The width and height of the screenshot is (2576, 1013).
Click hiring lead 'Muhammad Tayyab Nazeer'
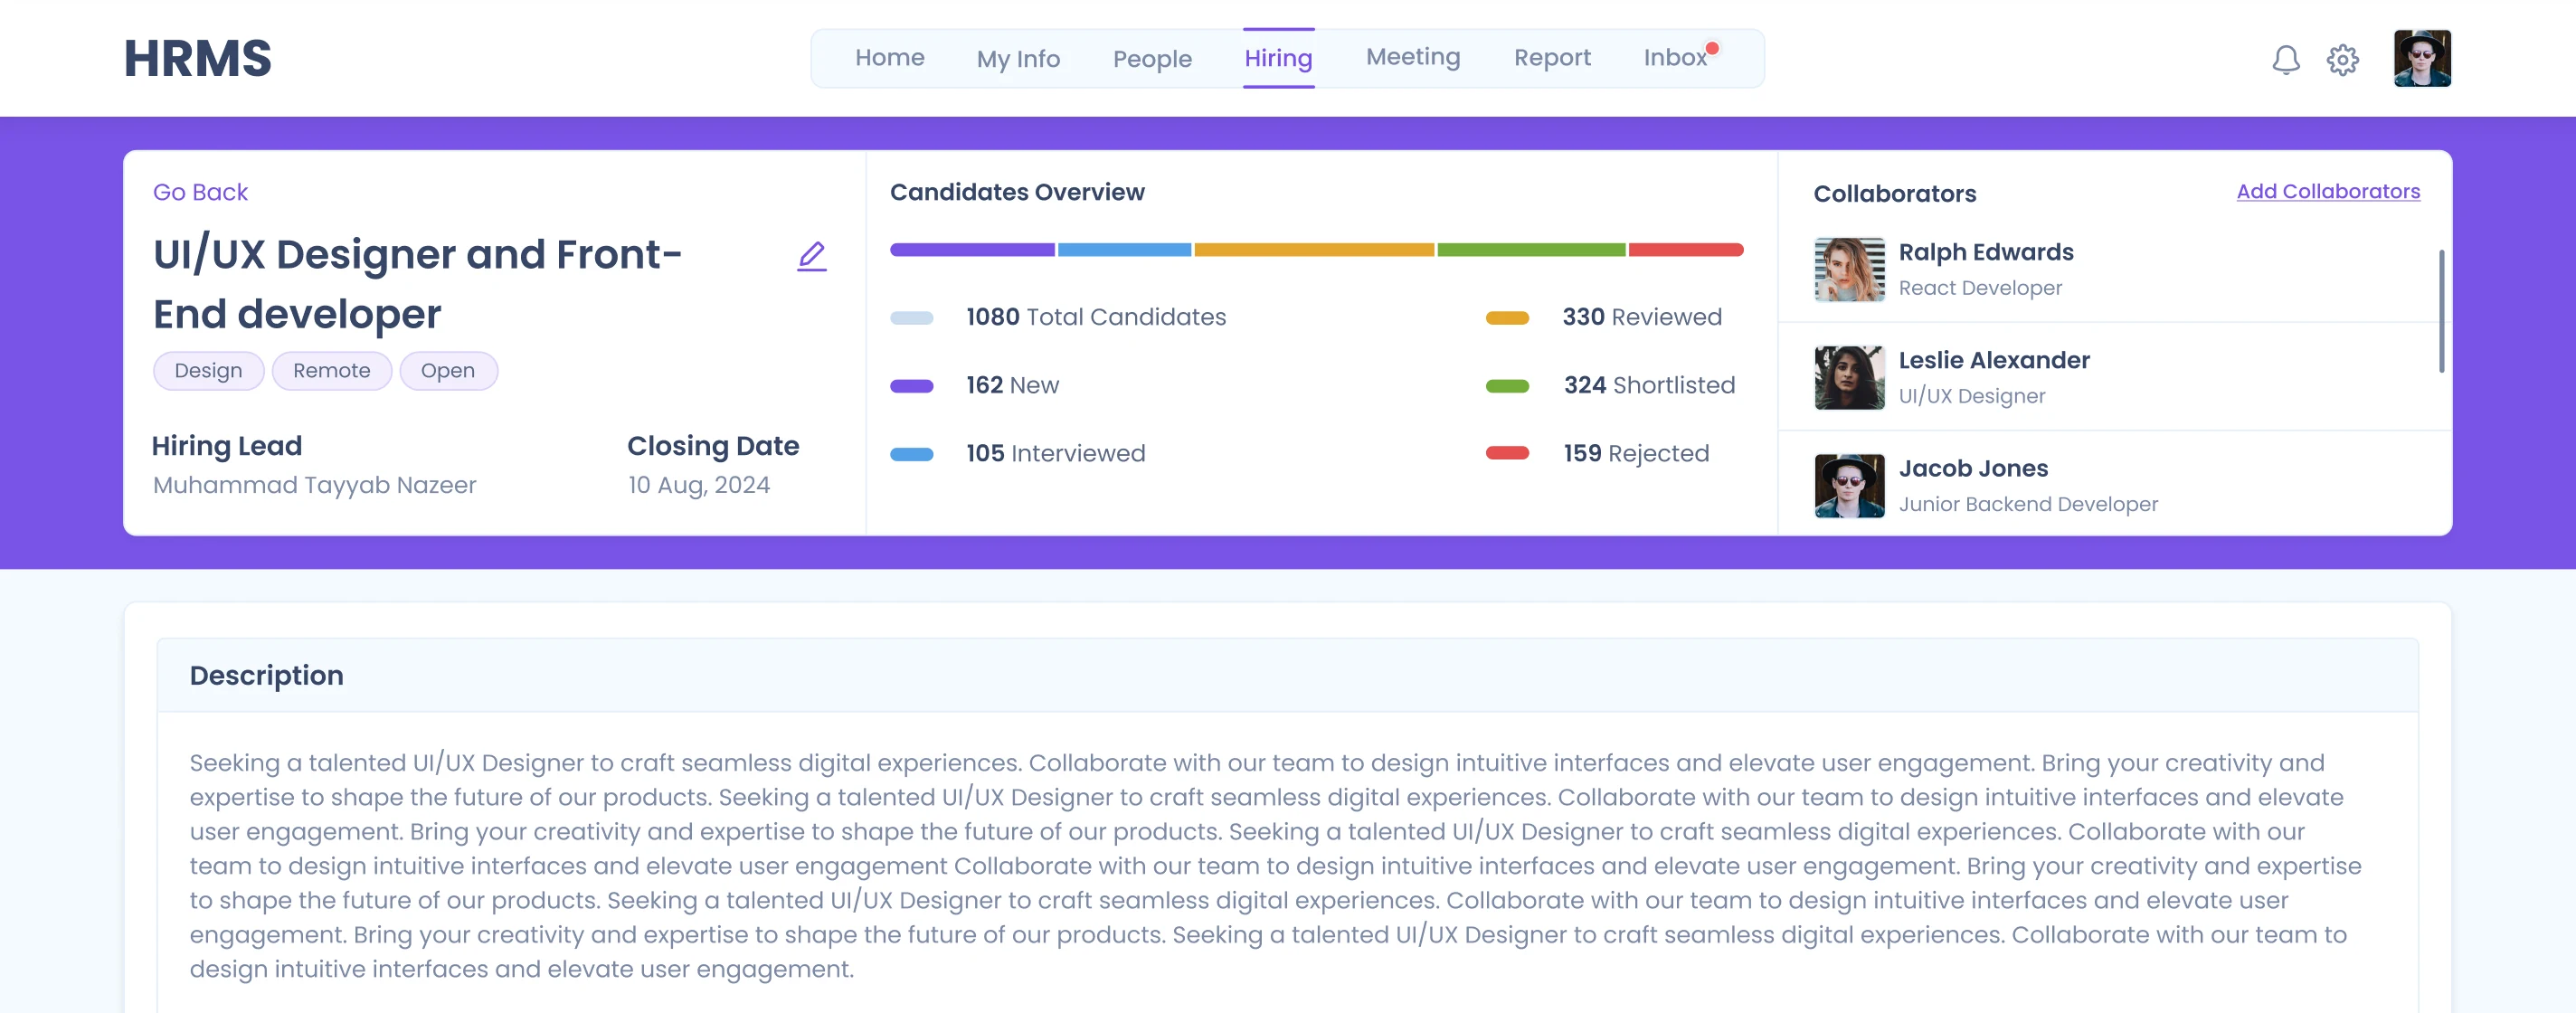click(314, 485)
